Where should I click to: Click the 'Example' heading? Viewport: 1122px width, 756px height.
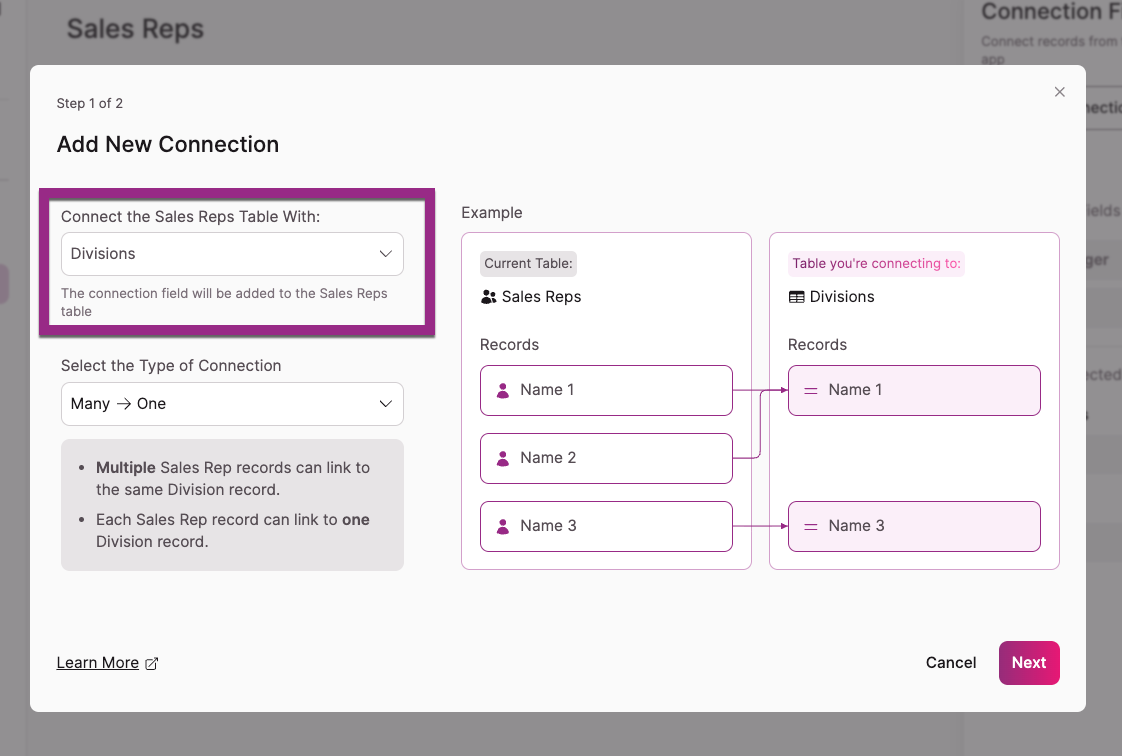[492, 212]
